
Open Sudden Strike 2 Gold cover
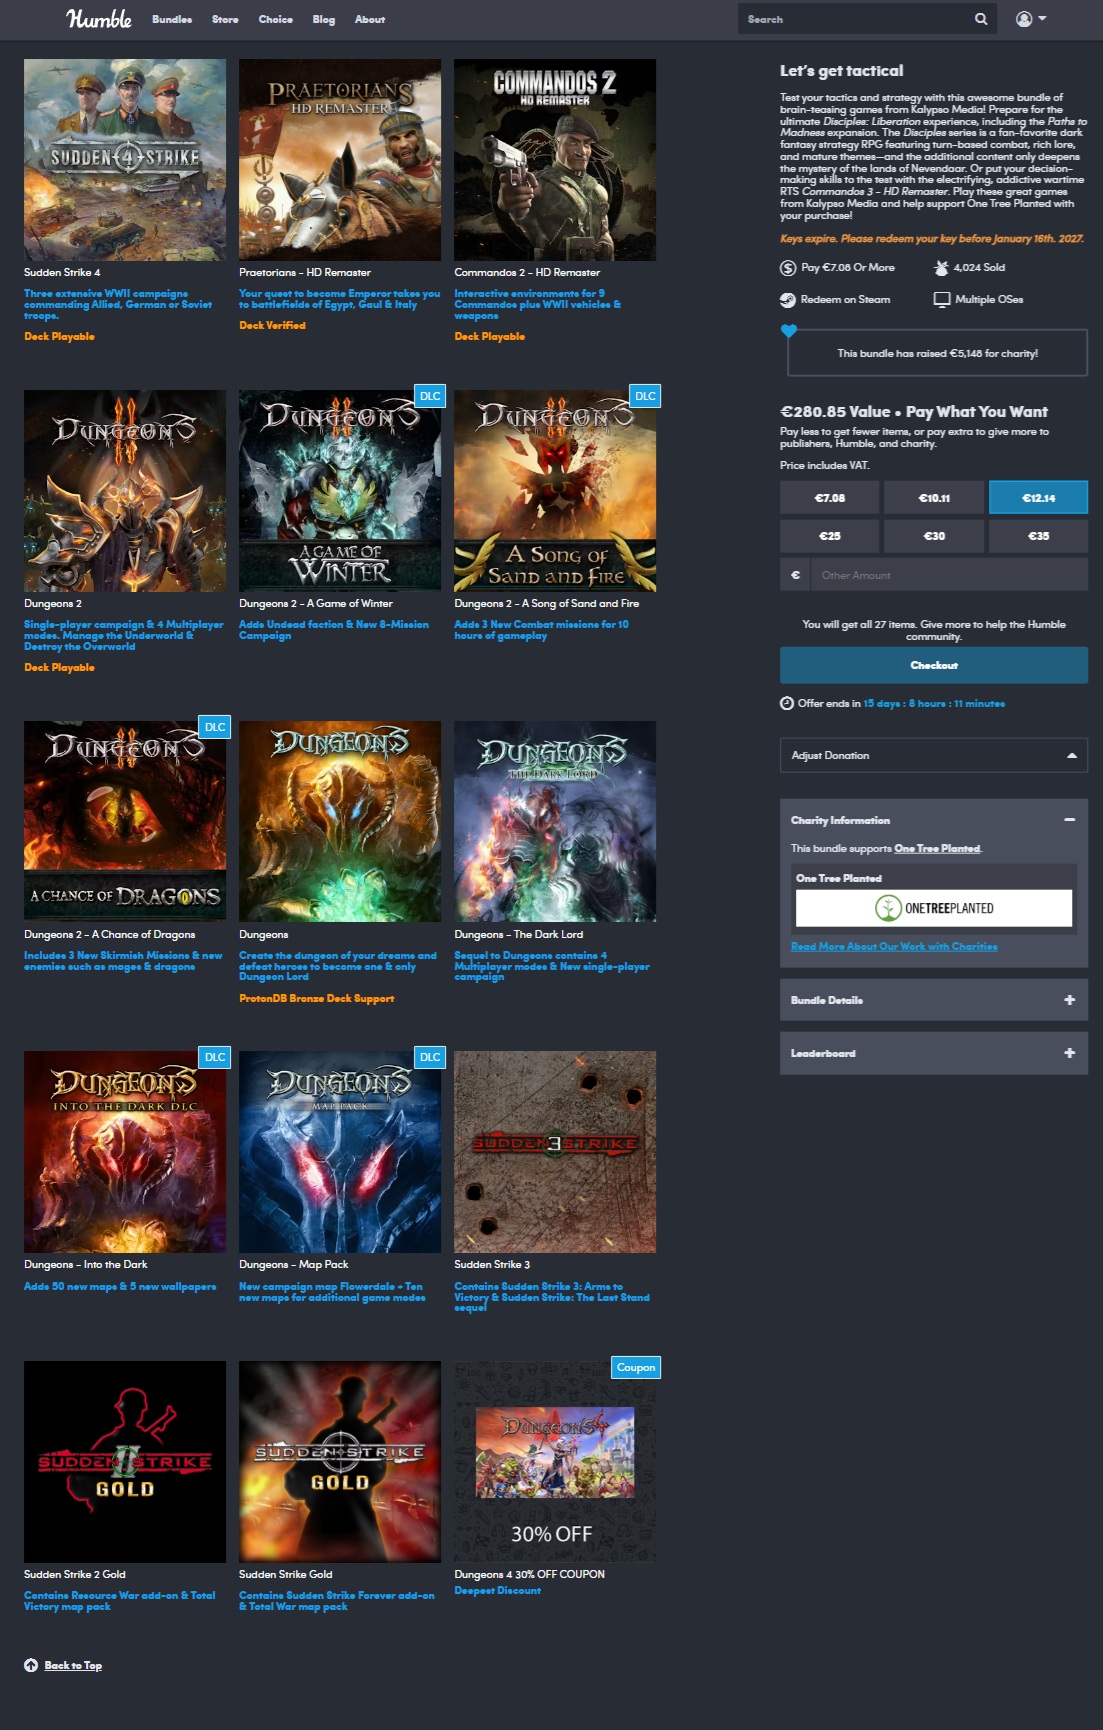click(x=125, y=1462)
